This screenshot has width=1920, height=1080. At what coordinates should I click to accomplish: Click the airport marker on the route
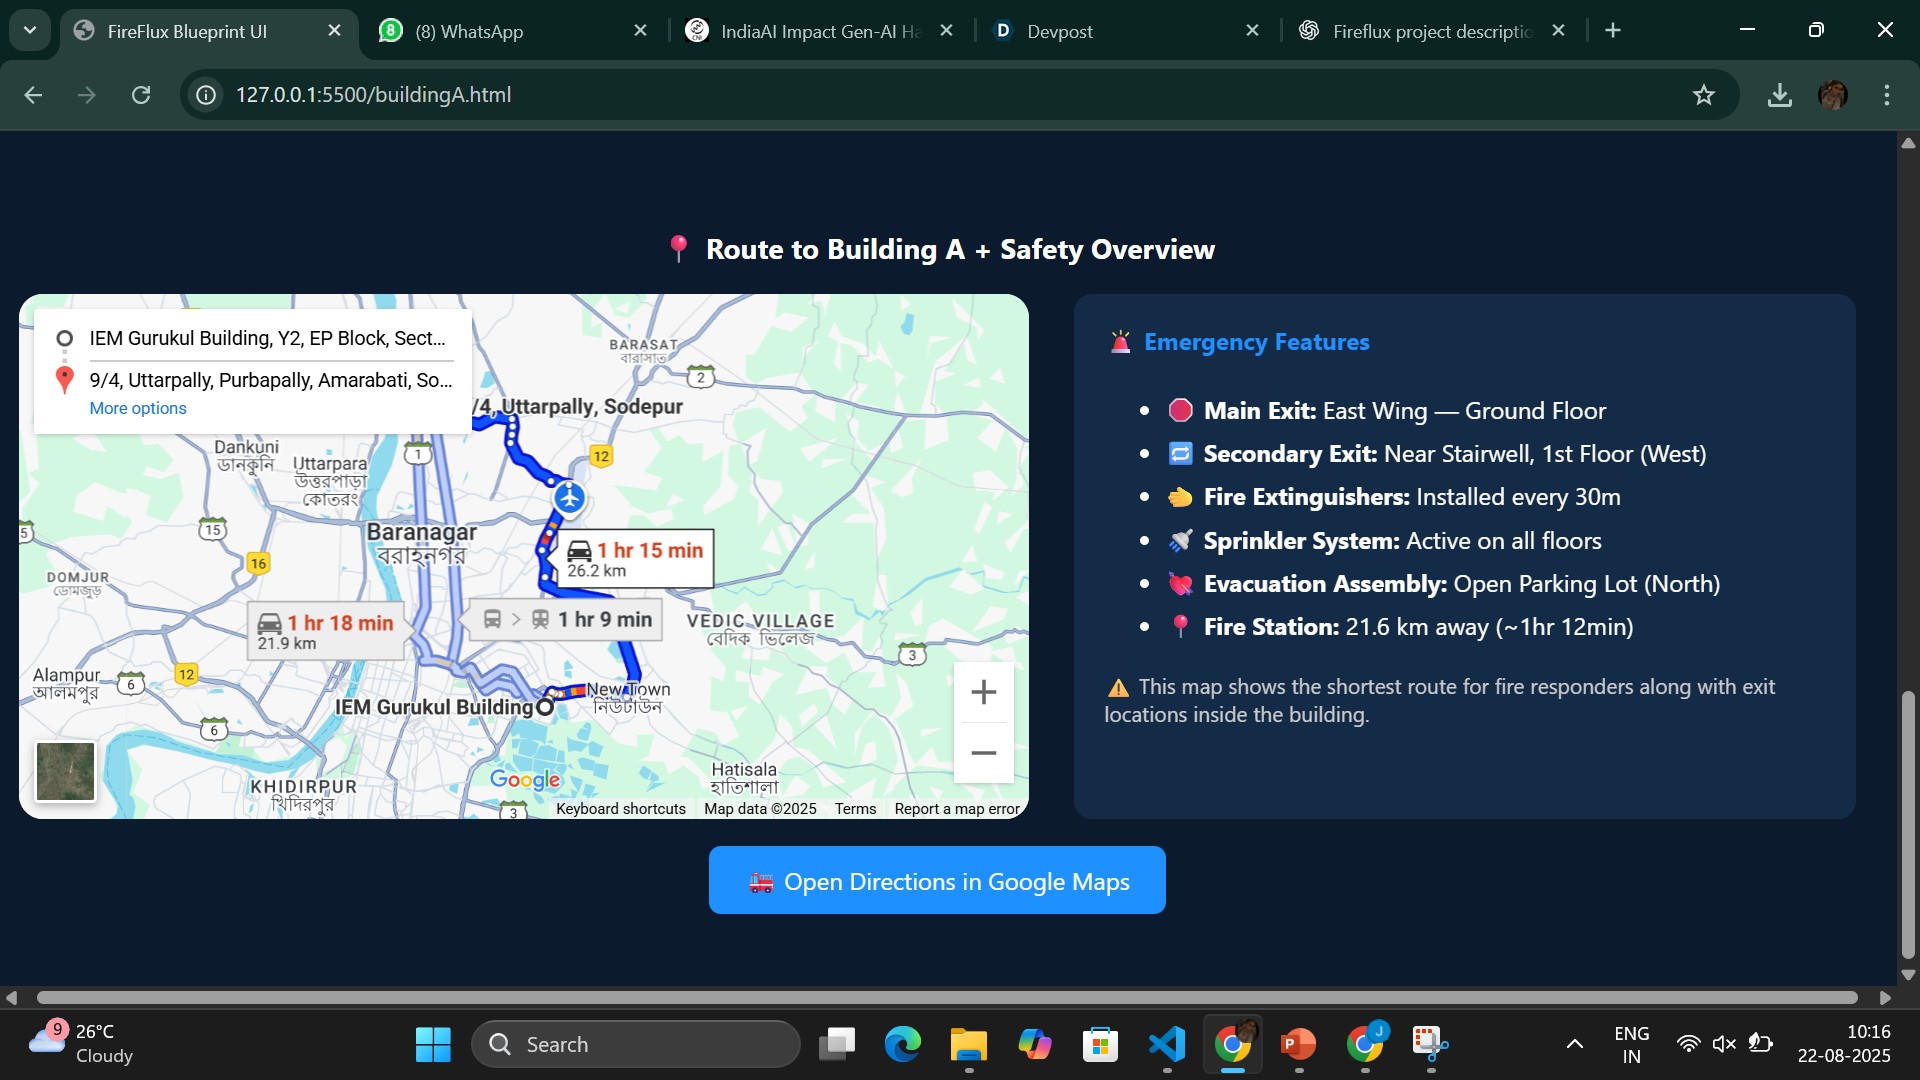[x=569, y=497]
